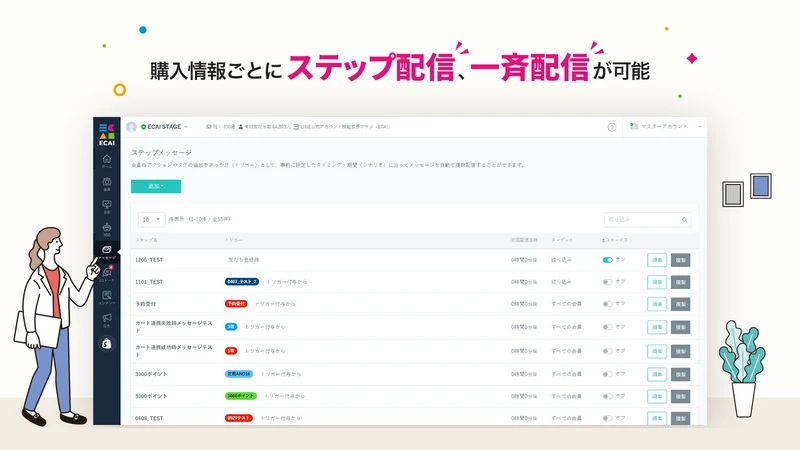The width and height of the screenshot is (800, 450).
Task: Click the ターゲット column header
Action: [562, 240]
